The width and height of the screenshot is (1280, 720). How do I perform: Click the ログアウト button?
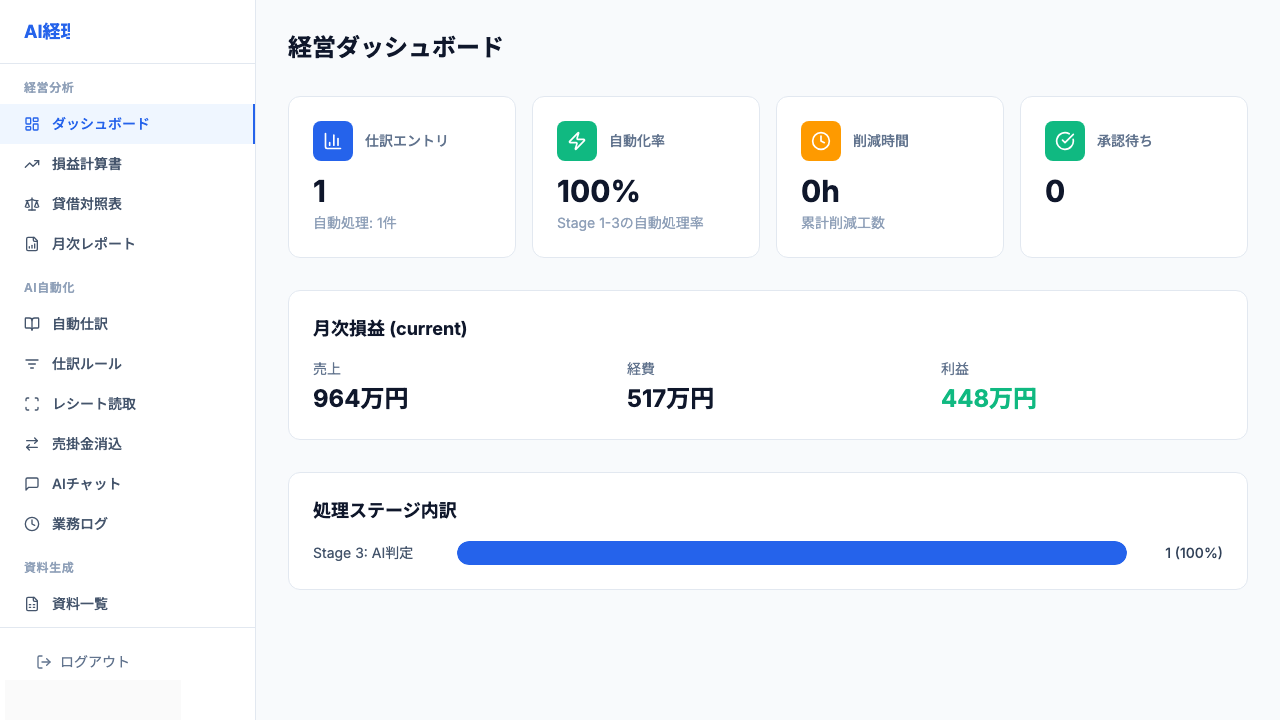[x=84, y=661]
